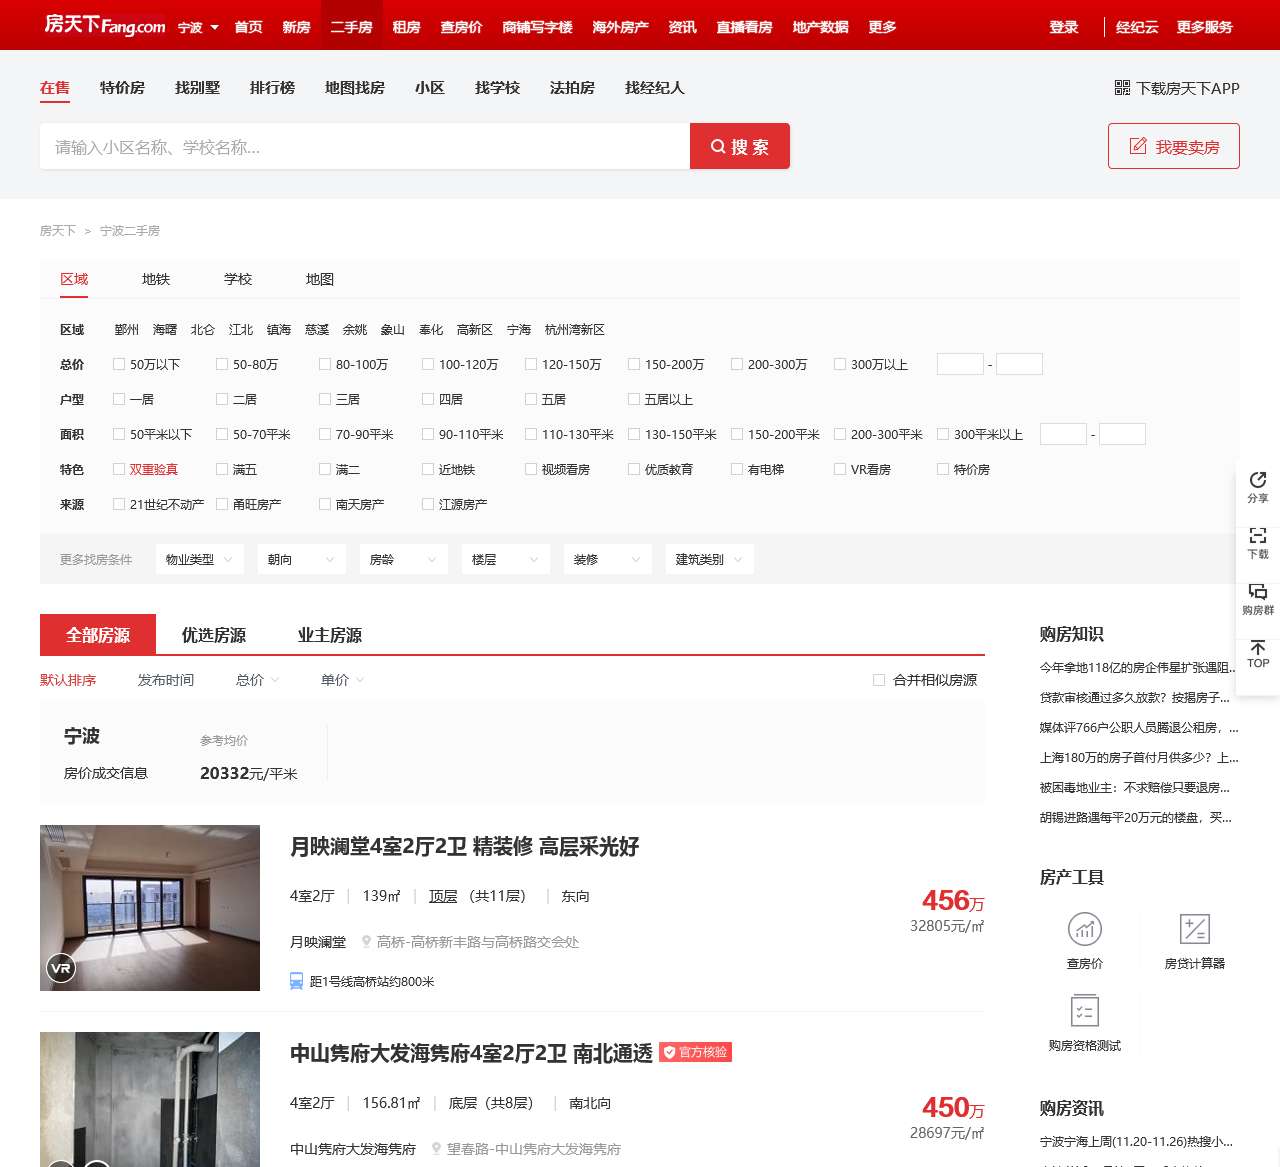Open the 物业类型 dropdown

(199, 559)
